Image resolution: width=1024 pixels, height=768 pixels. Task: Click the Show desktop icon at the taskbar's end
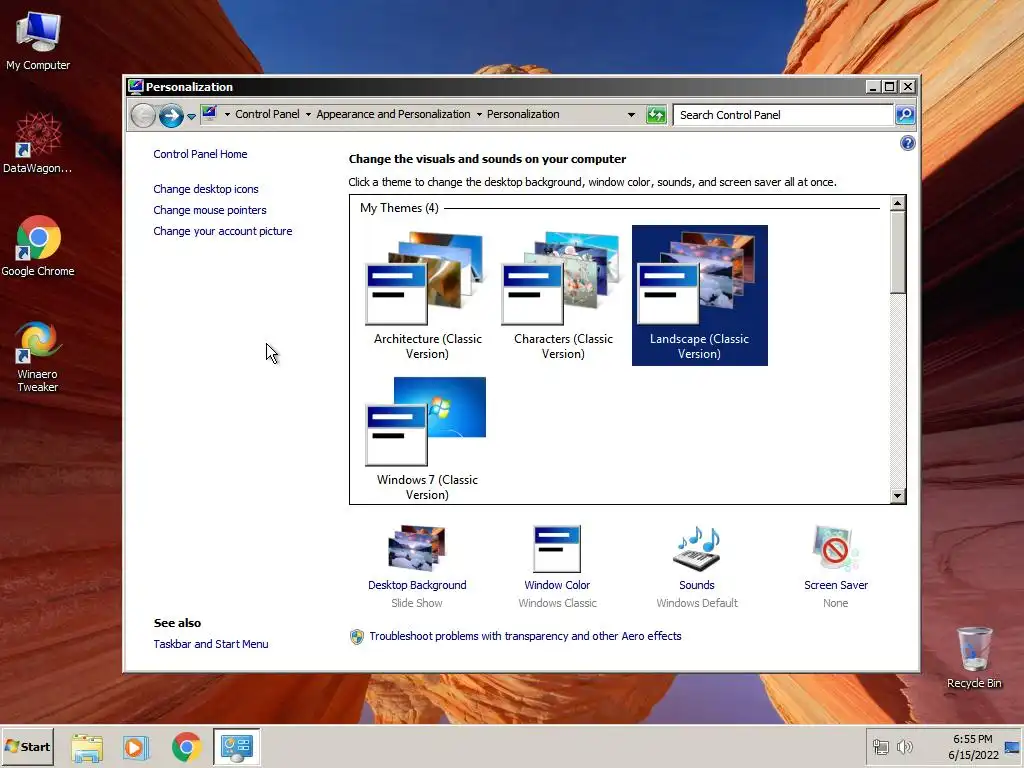tap(1013, 747)
